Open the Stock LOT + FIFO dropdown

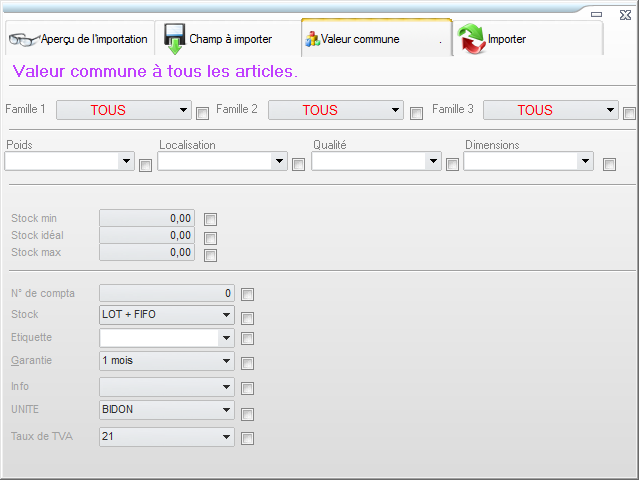[227, 315]
